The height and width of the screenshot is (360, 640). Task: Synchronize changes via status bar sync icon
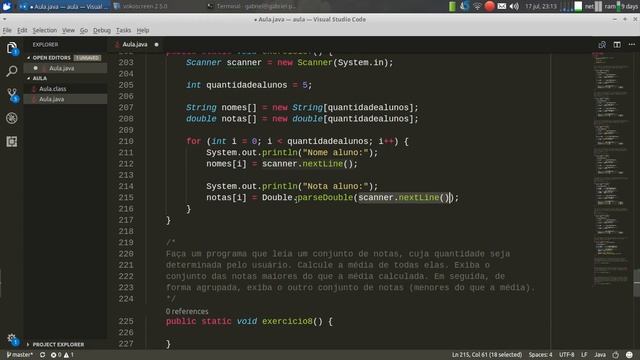click(42, 355)
